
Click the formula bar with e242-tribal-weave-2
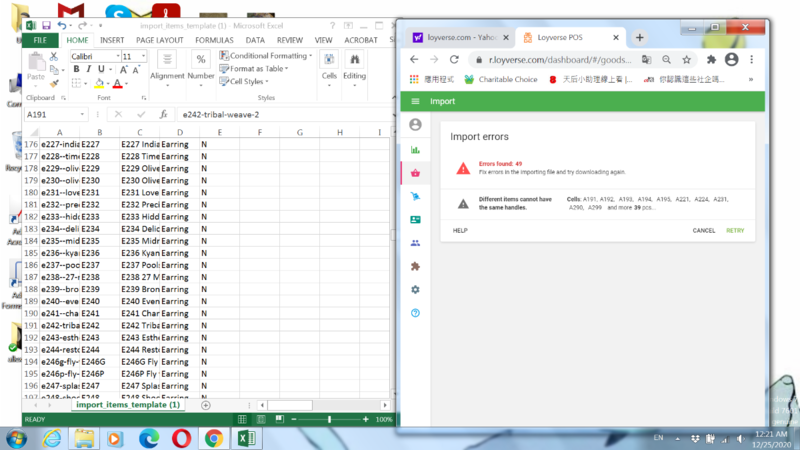[x=286, y=114]
